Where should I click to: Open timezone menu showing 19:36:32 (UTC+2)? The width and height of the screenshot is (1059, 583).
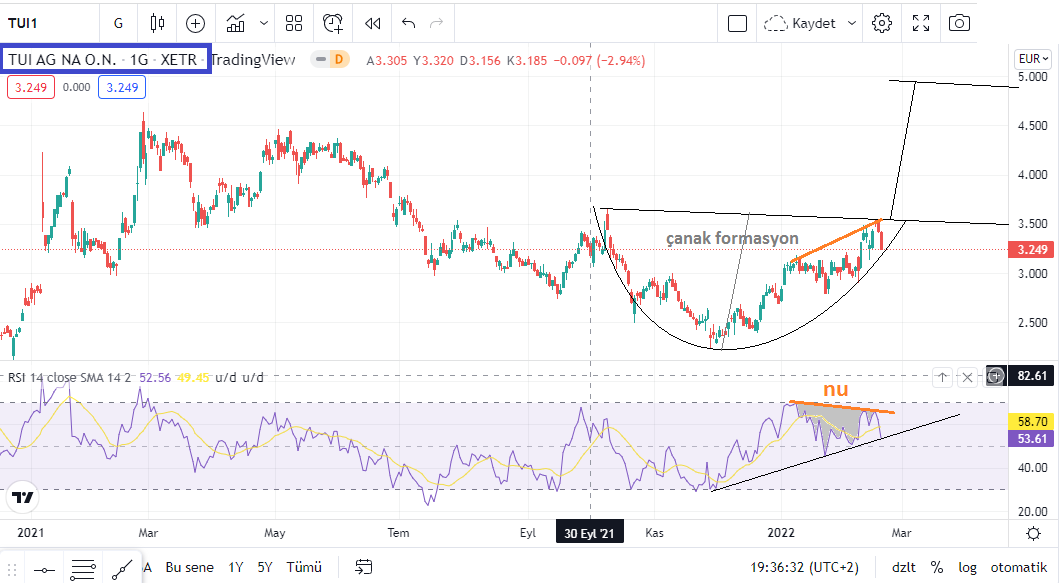click(804, 567)
